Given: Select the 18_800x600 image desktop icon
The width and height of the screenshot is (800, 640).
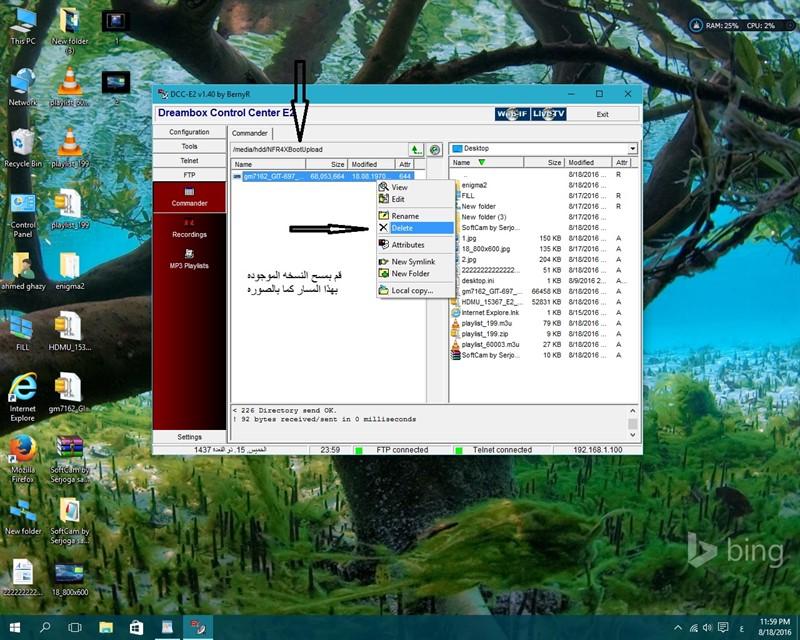Looking at the screenshot, I should (x=70, y=580).
